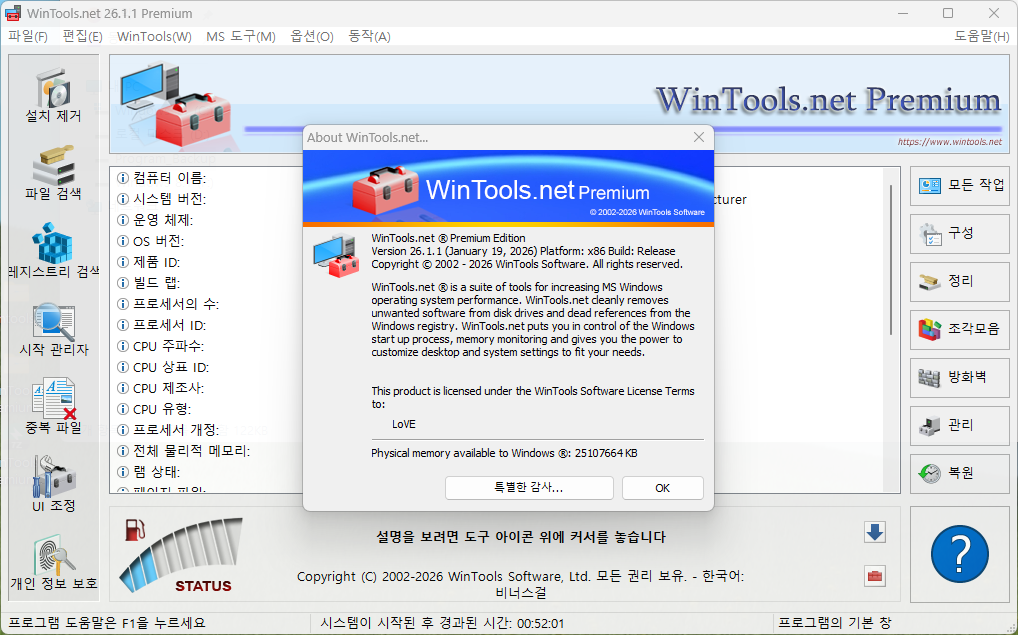Click the system uptime status bar entry

click(x=442, y=623)
